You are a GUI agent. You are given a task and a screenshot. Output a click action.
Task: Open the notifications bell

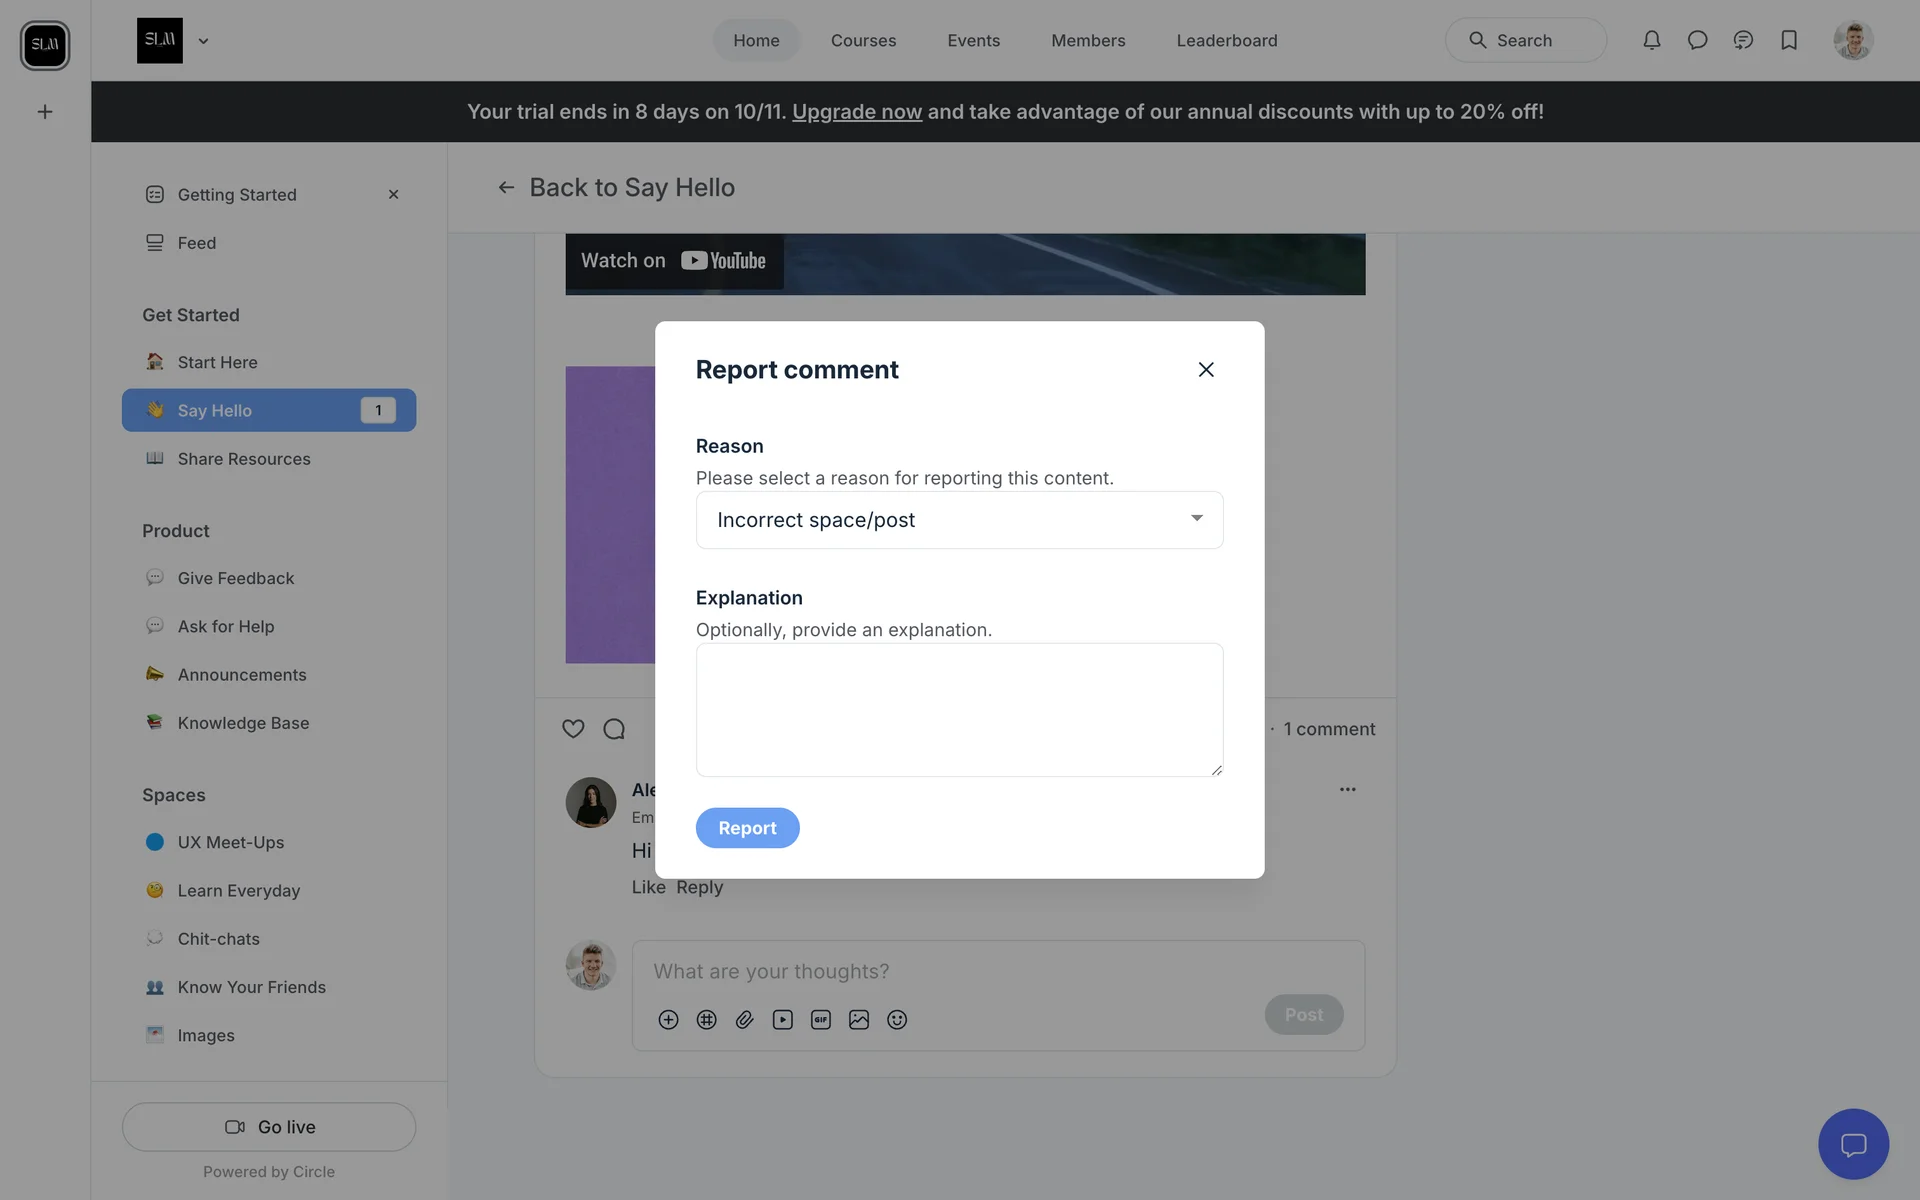pyautogui.click(x=1651, y=40)
